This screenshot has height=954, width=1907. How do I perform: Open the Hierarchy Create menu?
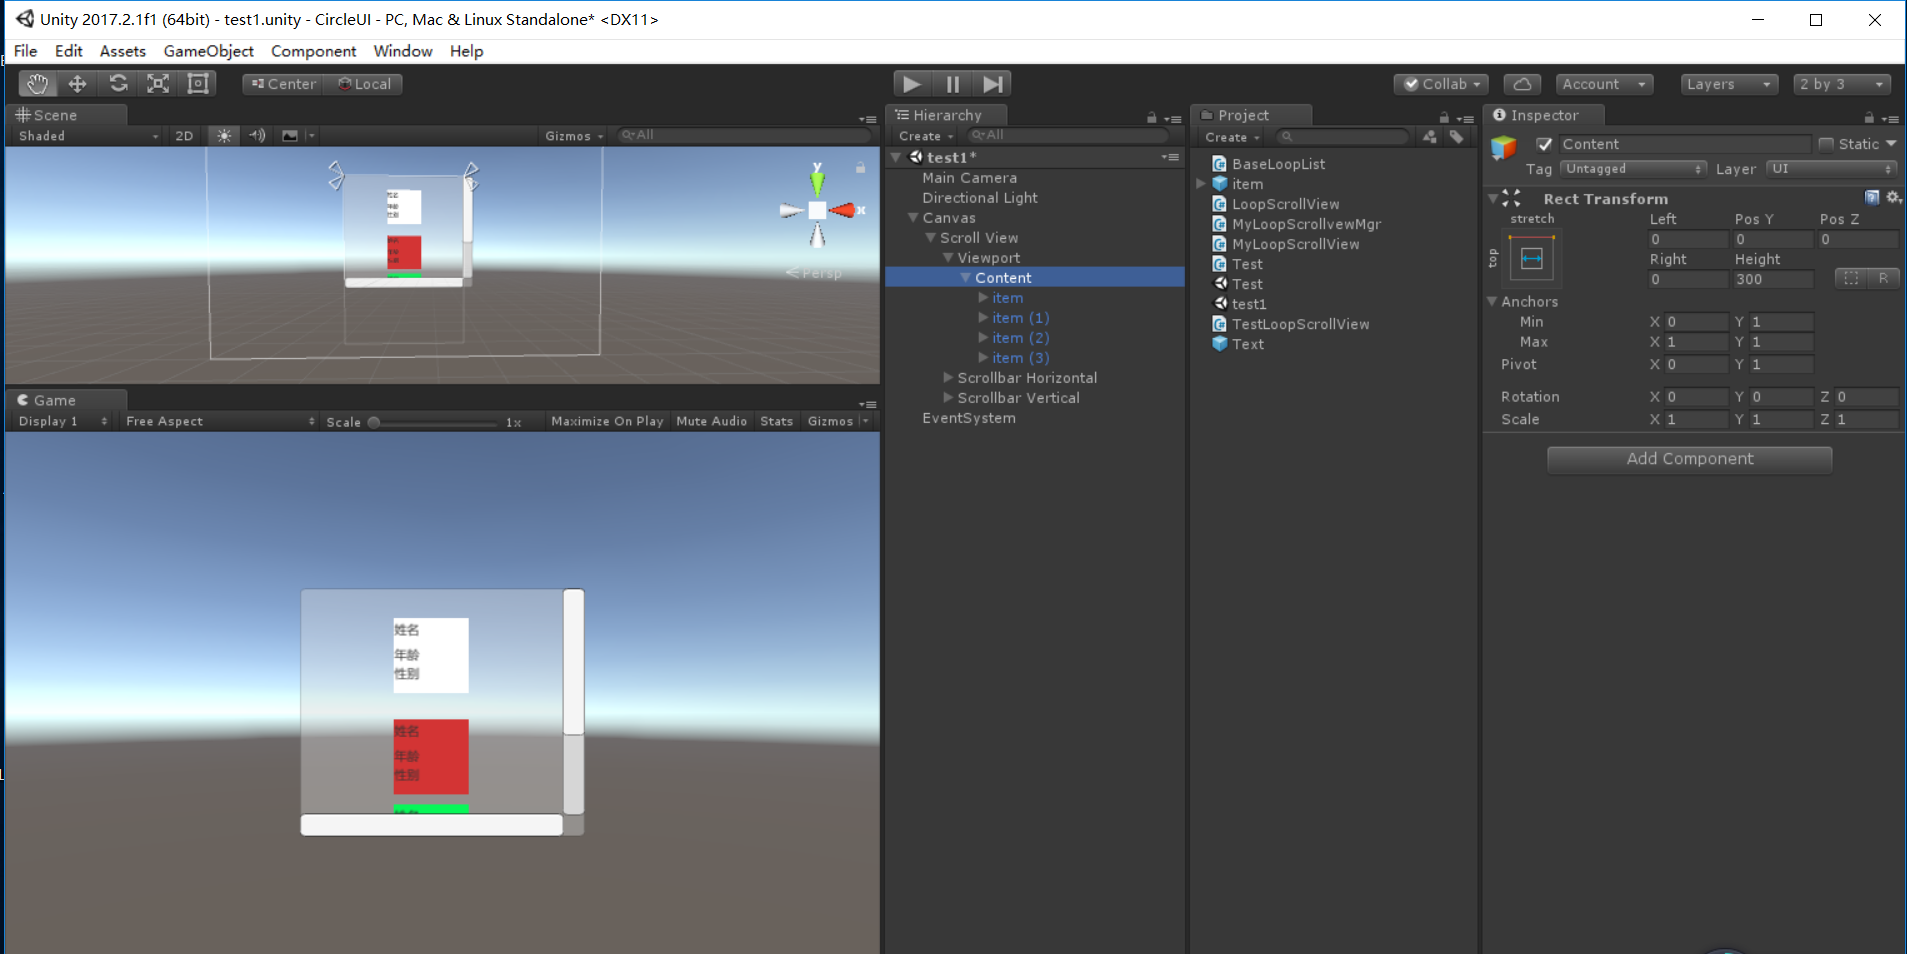925,136
